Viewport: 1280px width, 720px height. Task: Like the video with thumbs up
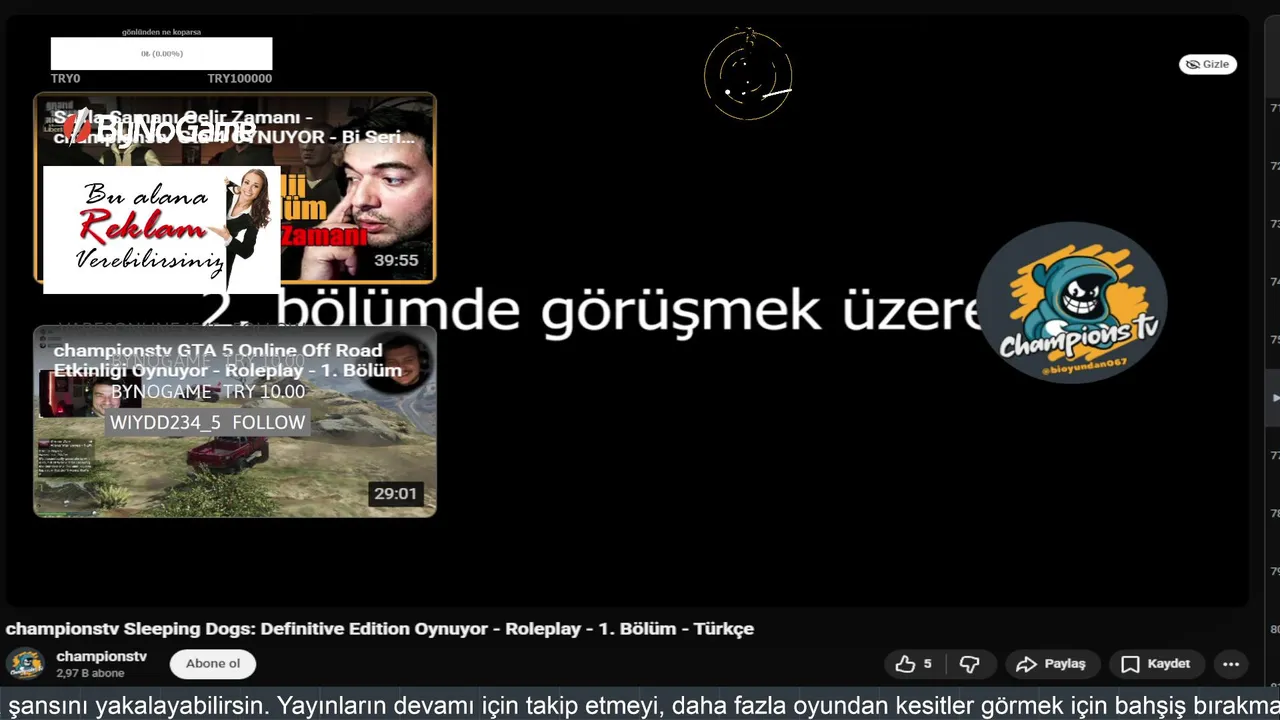coord(914,664)
